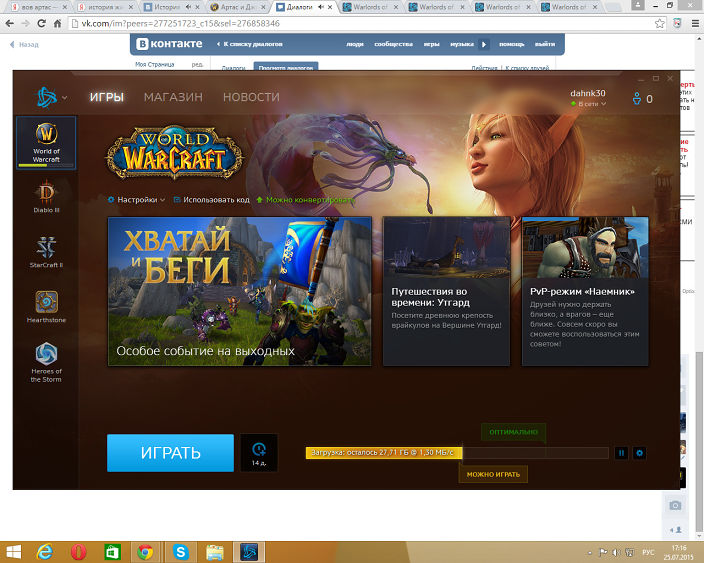Select the StarCraft II game icon

[46, 251]
